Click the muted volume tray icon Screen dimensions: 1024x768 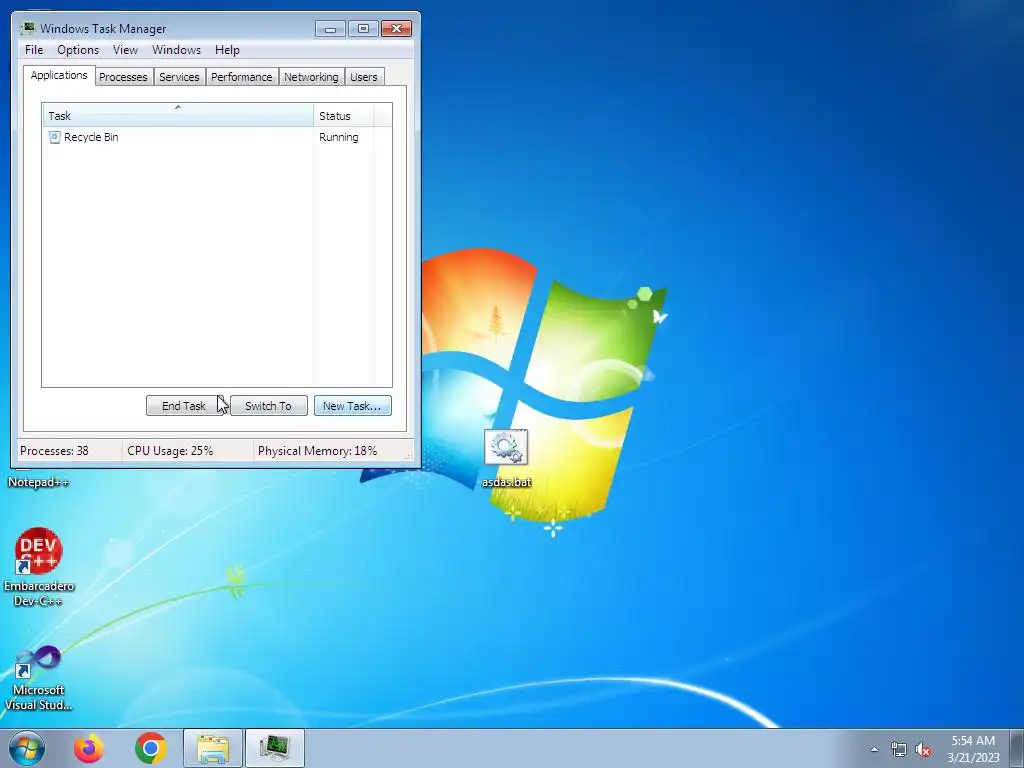(x=923, y=750)
